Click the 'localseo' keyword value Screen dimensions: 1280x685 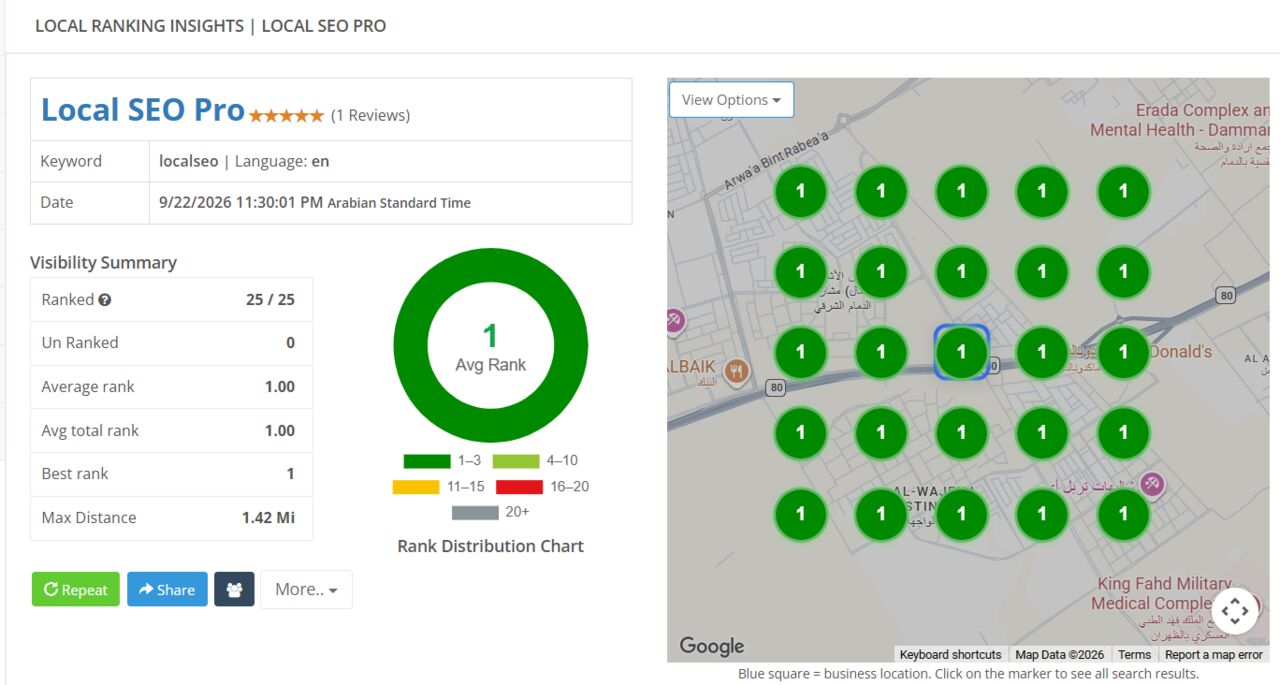[x=189, y=161]
